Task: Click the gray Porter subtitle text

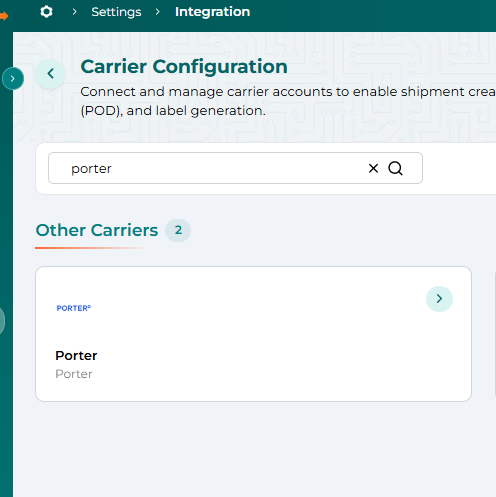Action: click(74, 374)
